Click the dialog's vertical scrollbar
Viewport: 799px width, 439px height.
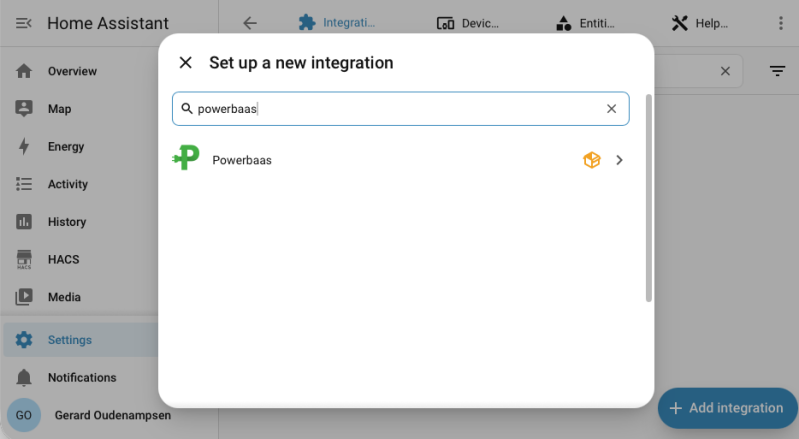pyautogui.click(x=649, y=198)
